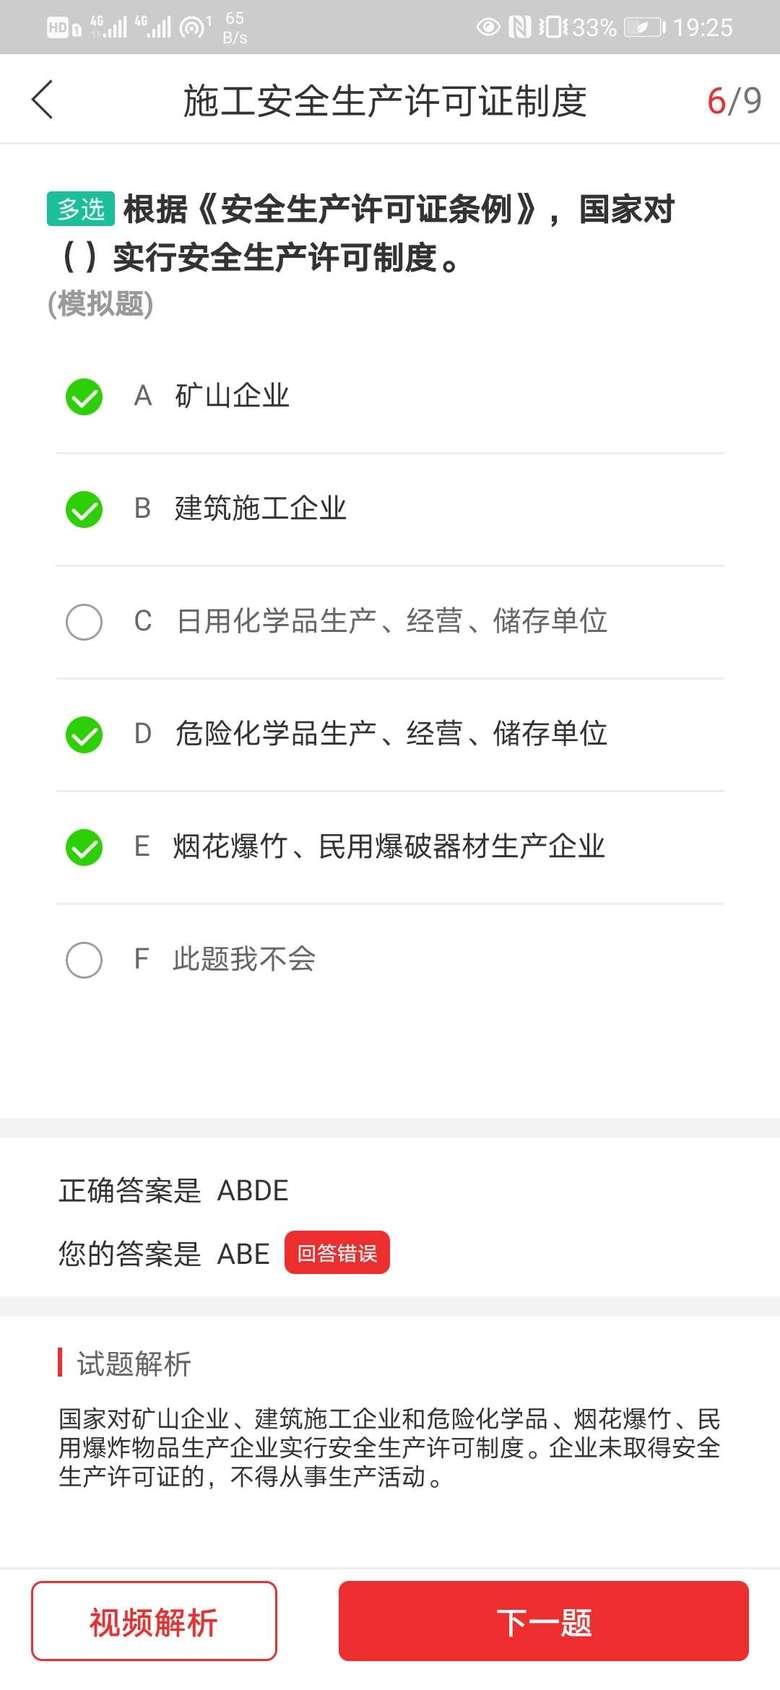Uncheck option A 矿山企业
The height and width of the screenshot is (1690, 780).
[x=84, y=397]
